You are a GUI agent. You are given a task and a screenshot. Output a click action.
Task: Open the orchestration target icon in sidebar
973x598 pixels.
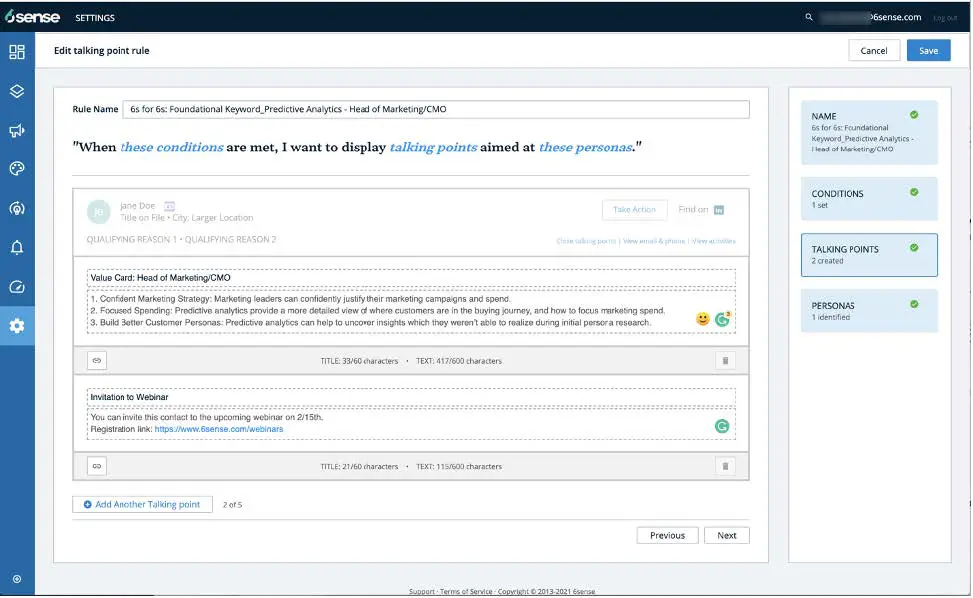coord(16,208)
